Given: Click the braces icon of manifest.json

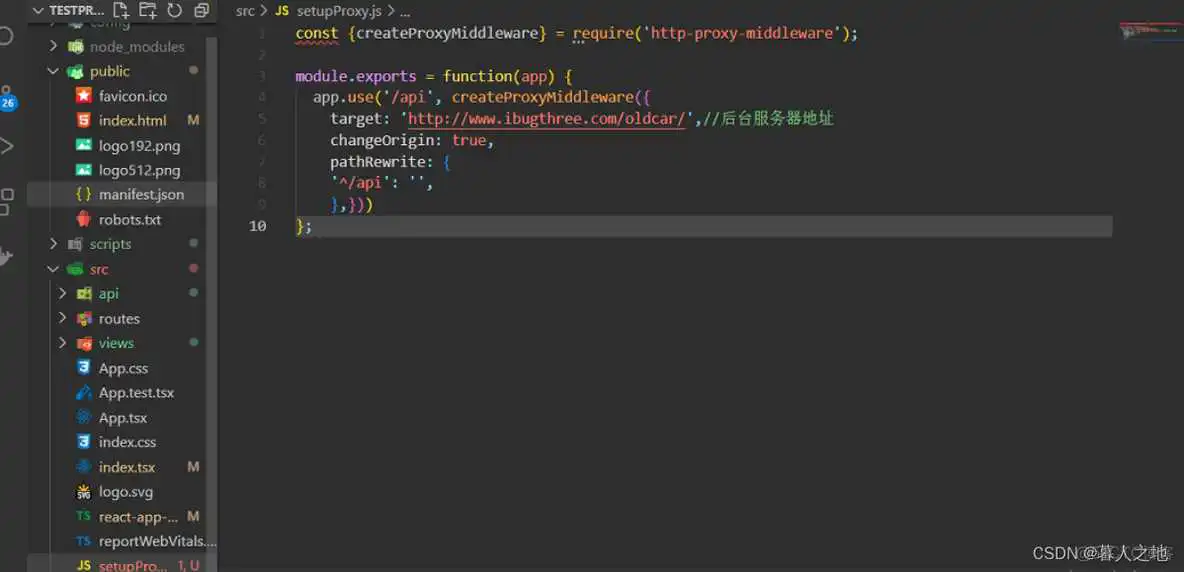Looking at the screenshot, I should click(x=84, y=194).
